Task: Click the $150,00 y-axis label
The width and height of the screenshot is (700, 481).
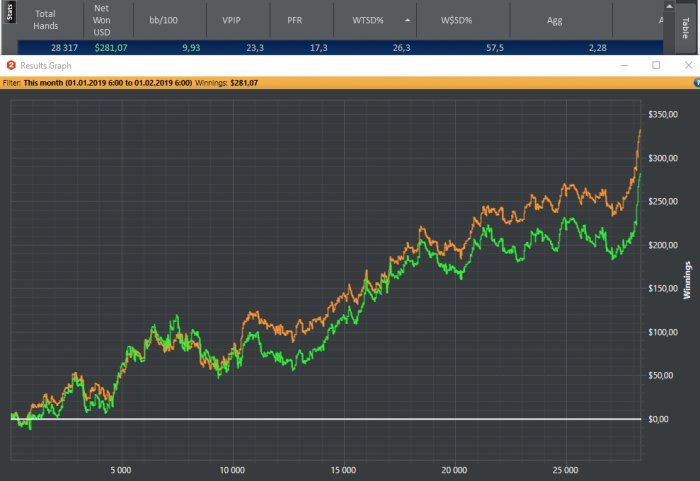Action: pyautogui.click(x=663, y=289)
